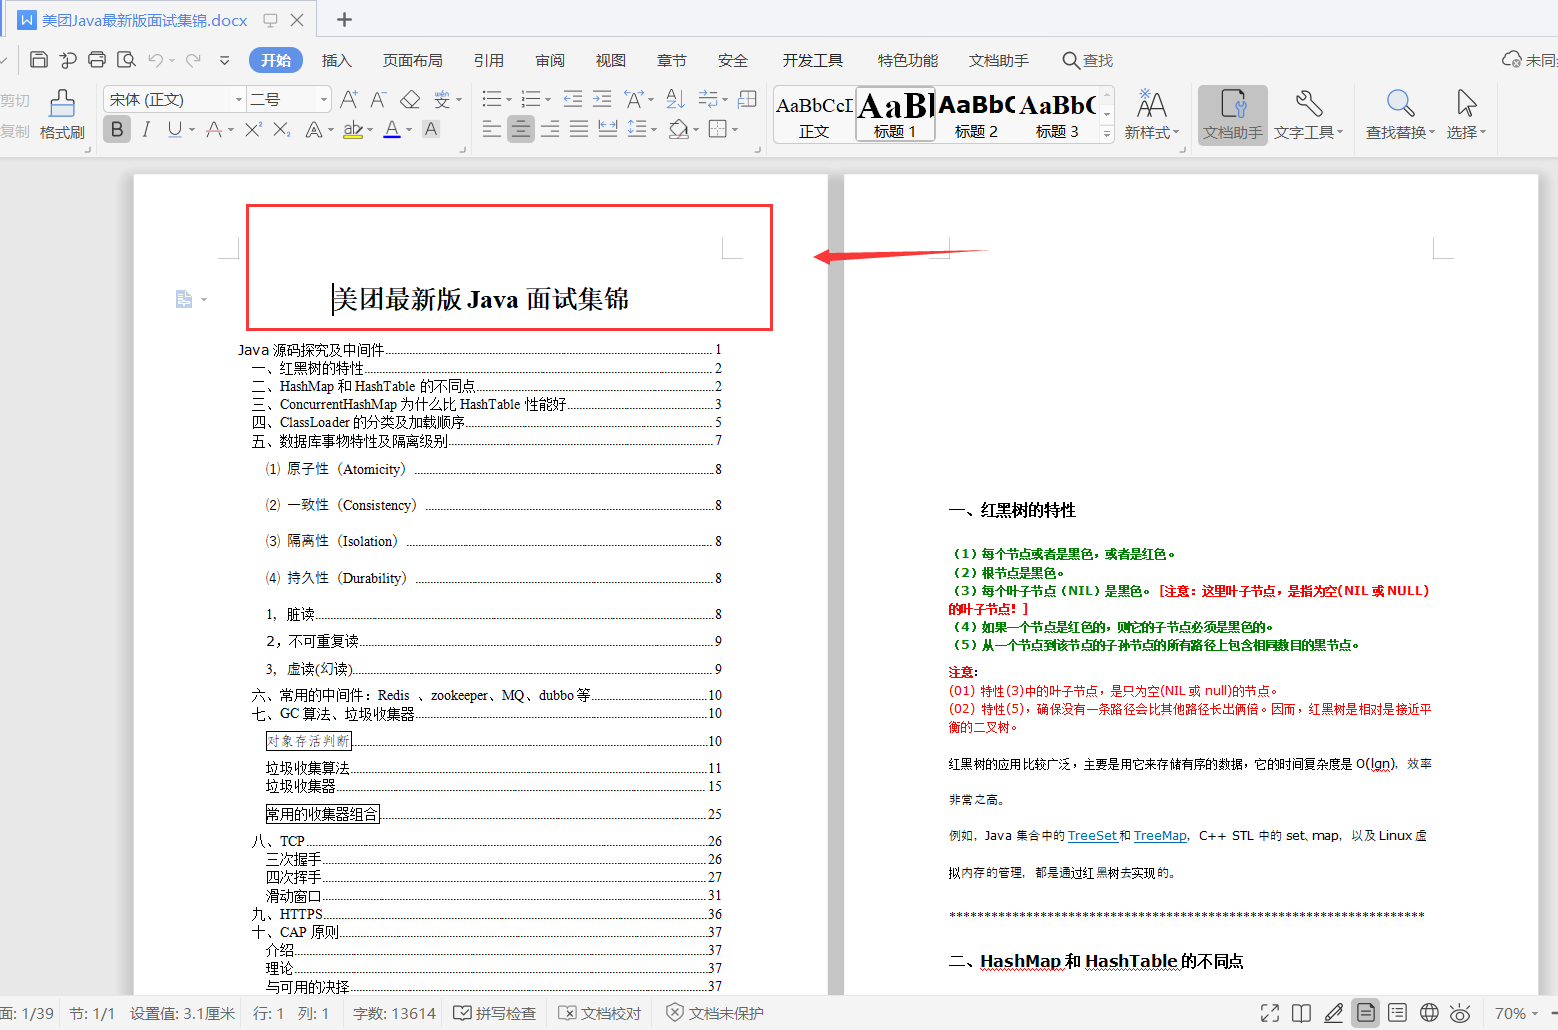Open the References (引用) tab
This screenshot has height=1030, width=1558.
[489, 61]
